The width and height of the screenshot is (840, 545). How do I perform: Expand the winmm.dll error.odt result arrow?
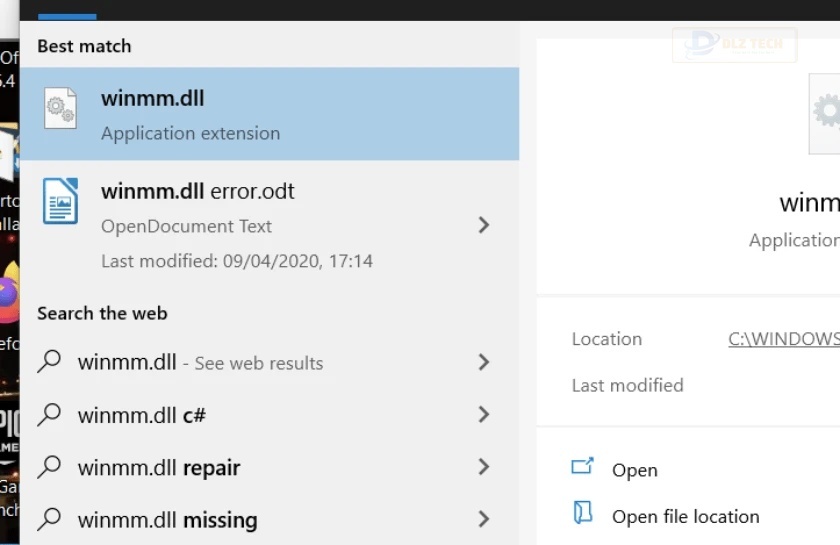pos(484,225)
